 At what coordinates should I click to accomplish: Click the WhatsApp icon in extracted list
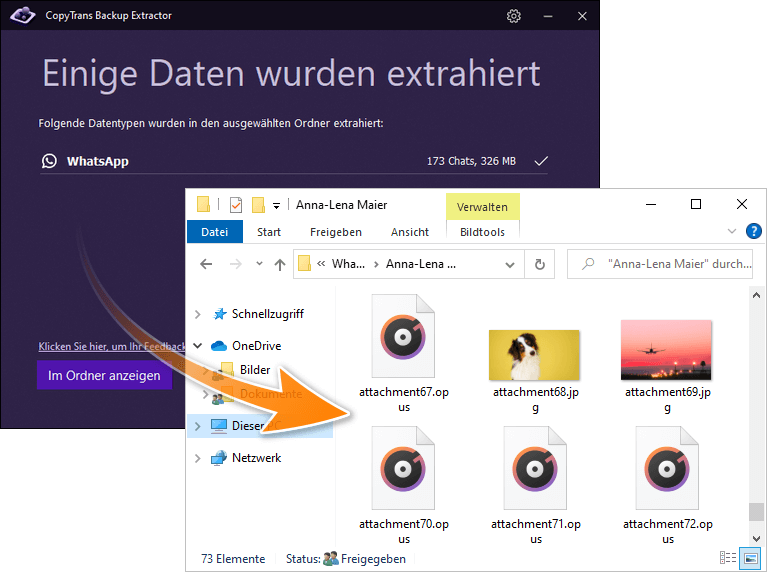tap(49, 161)
